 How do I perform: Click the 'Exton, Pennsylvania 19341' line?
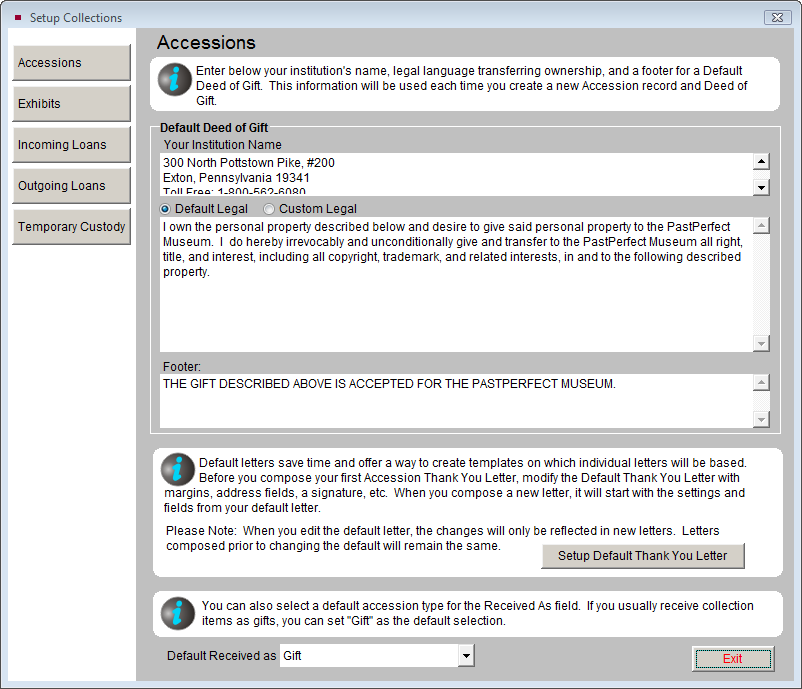pyautogui.click(x=236, y=178)
